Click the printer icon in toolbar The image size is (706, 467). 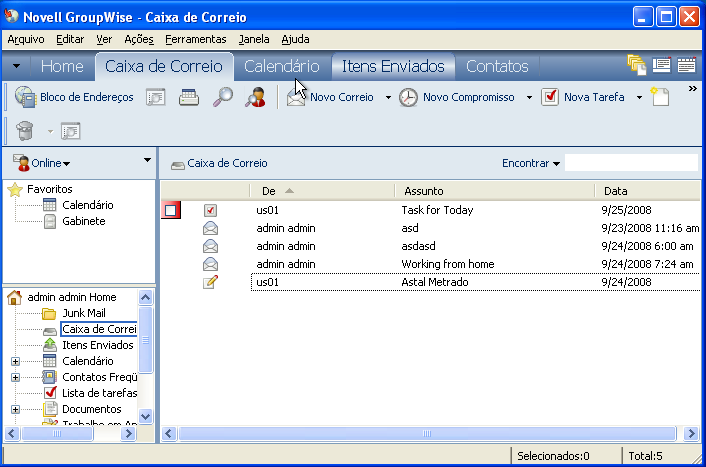coord(189,97)
